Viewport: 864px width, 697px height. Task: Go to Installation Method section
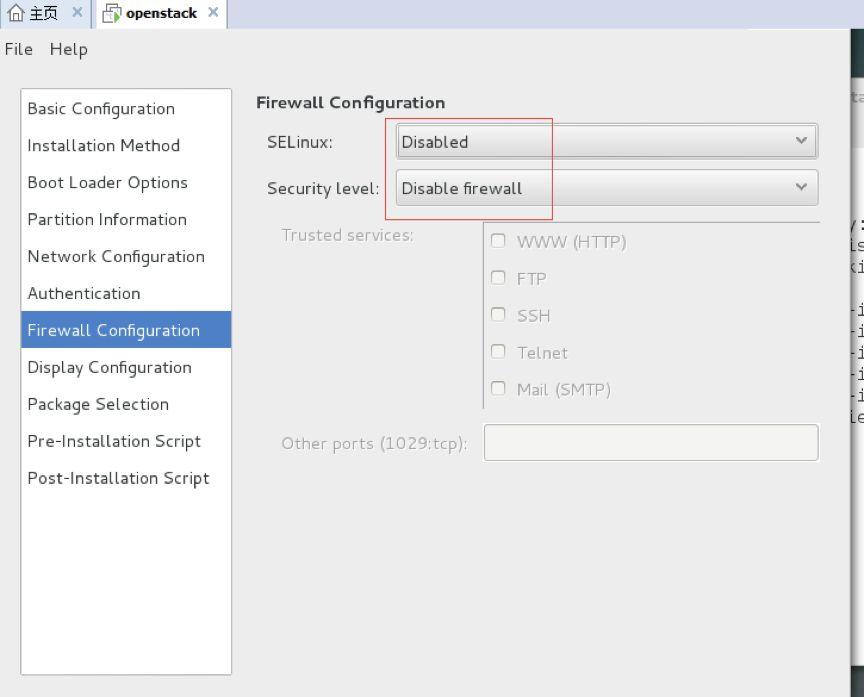pyautogui.click(x=103, y=146)
